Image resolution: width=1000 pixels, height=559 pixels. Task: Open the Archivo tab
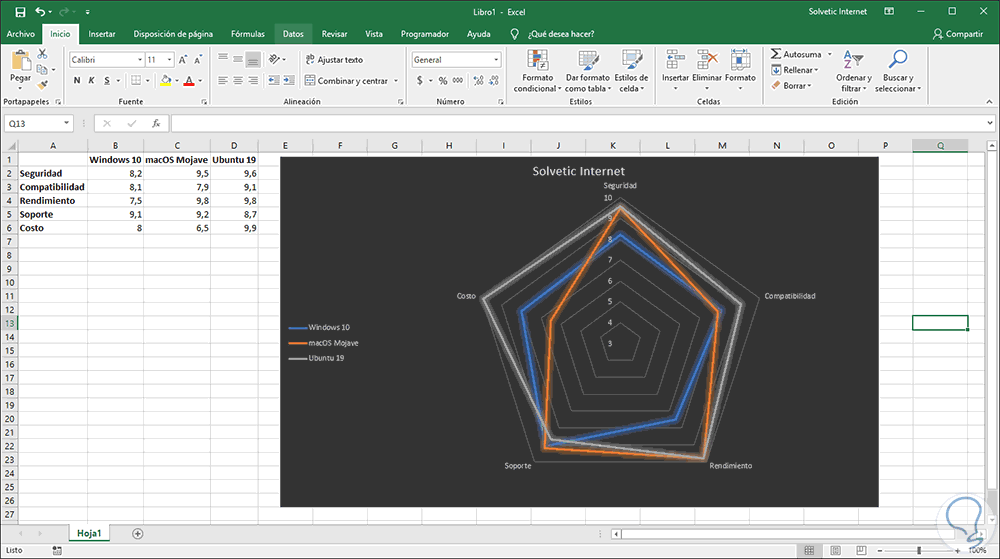click(x=20, y=34)
